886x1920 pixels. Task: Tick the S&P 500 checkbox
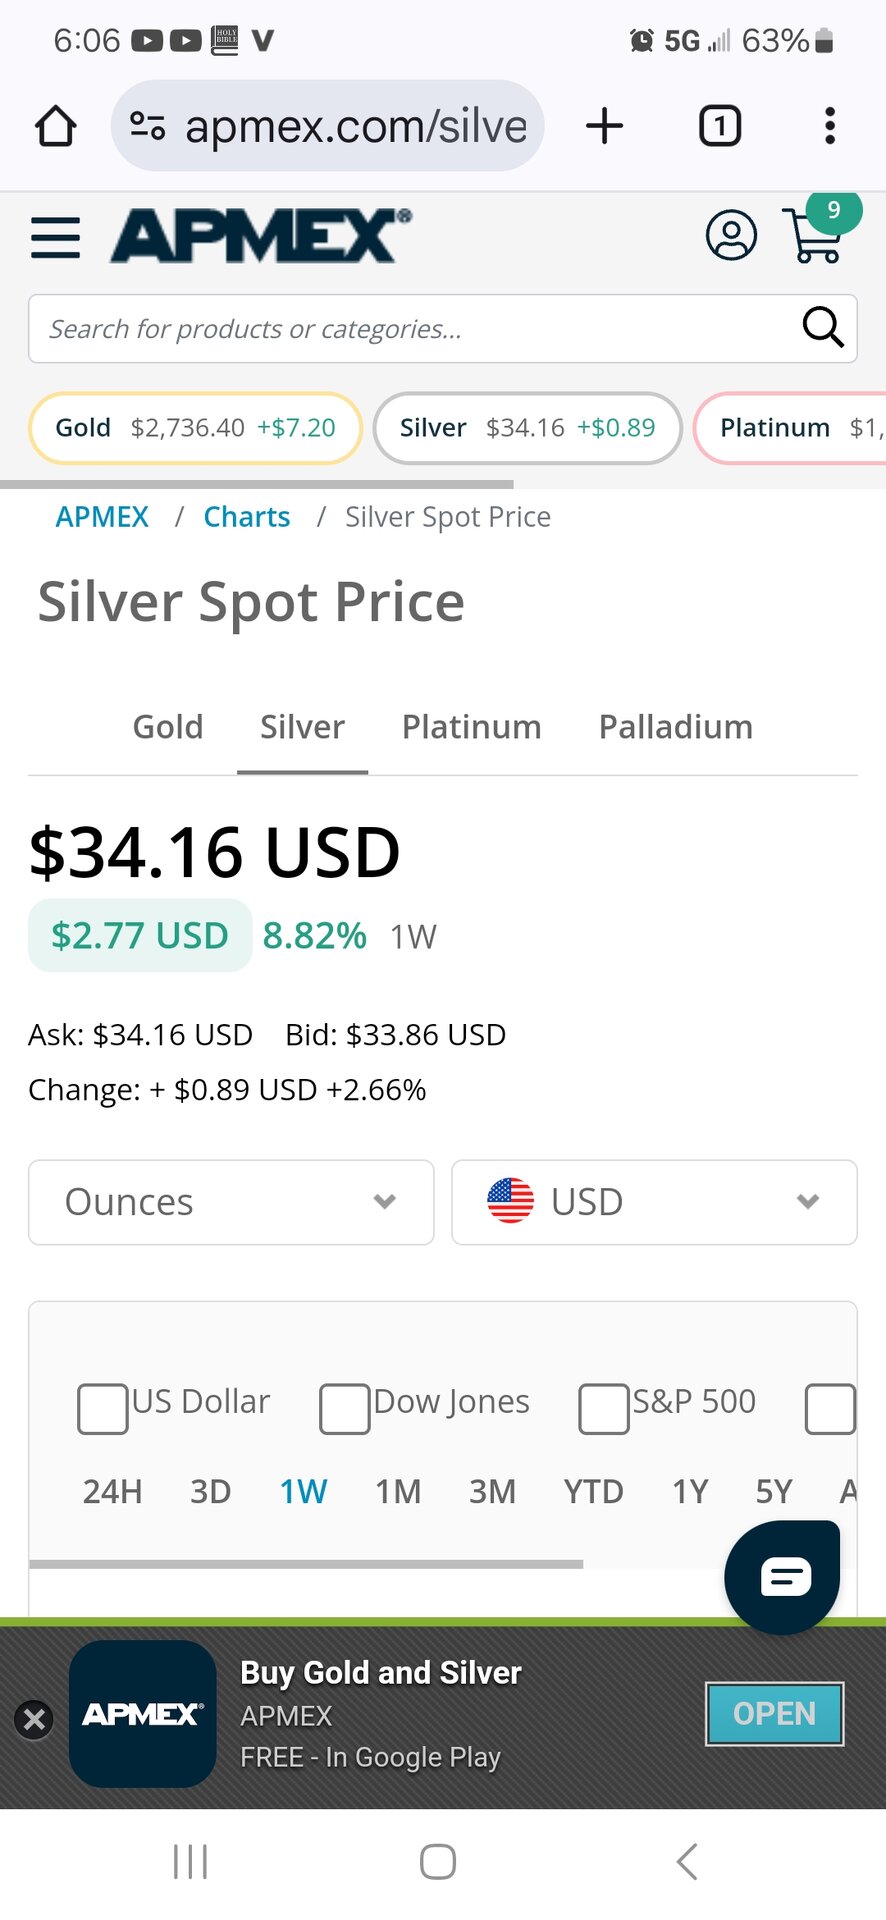pyautogui.click(x=604, y=1409)
